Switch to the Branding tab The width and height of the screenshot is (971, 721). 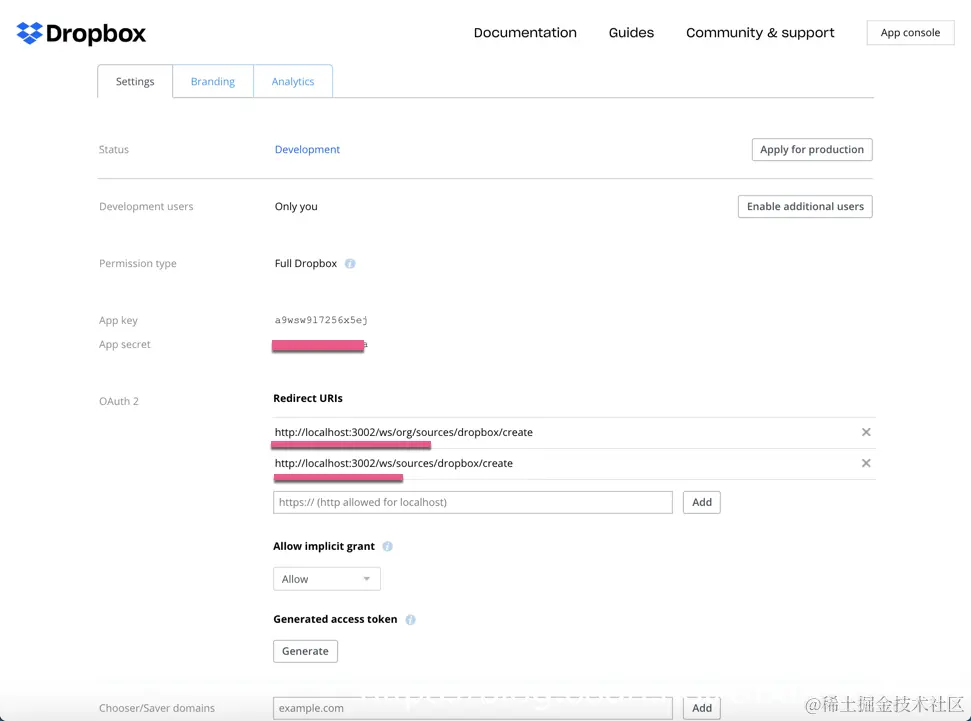[x=212, y=81]
